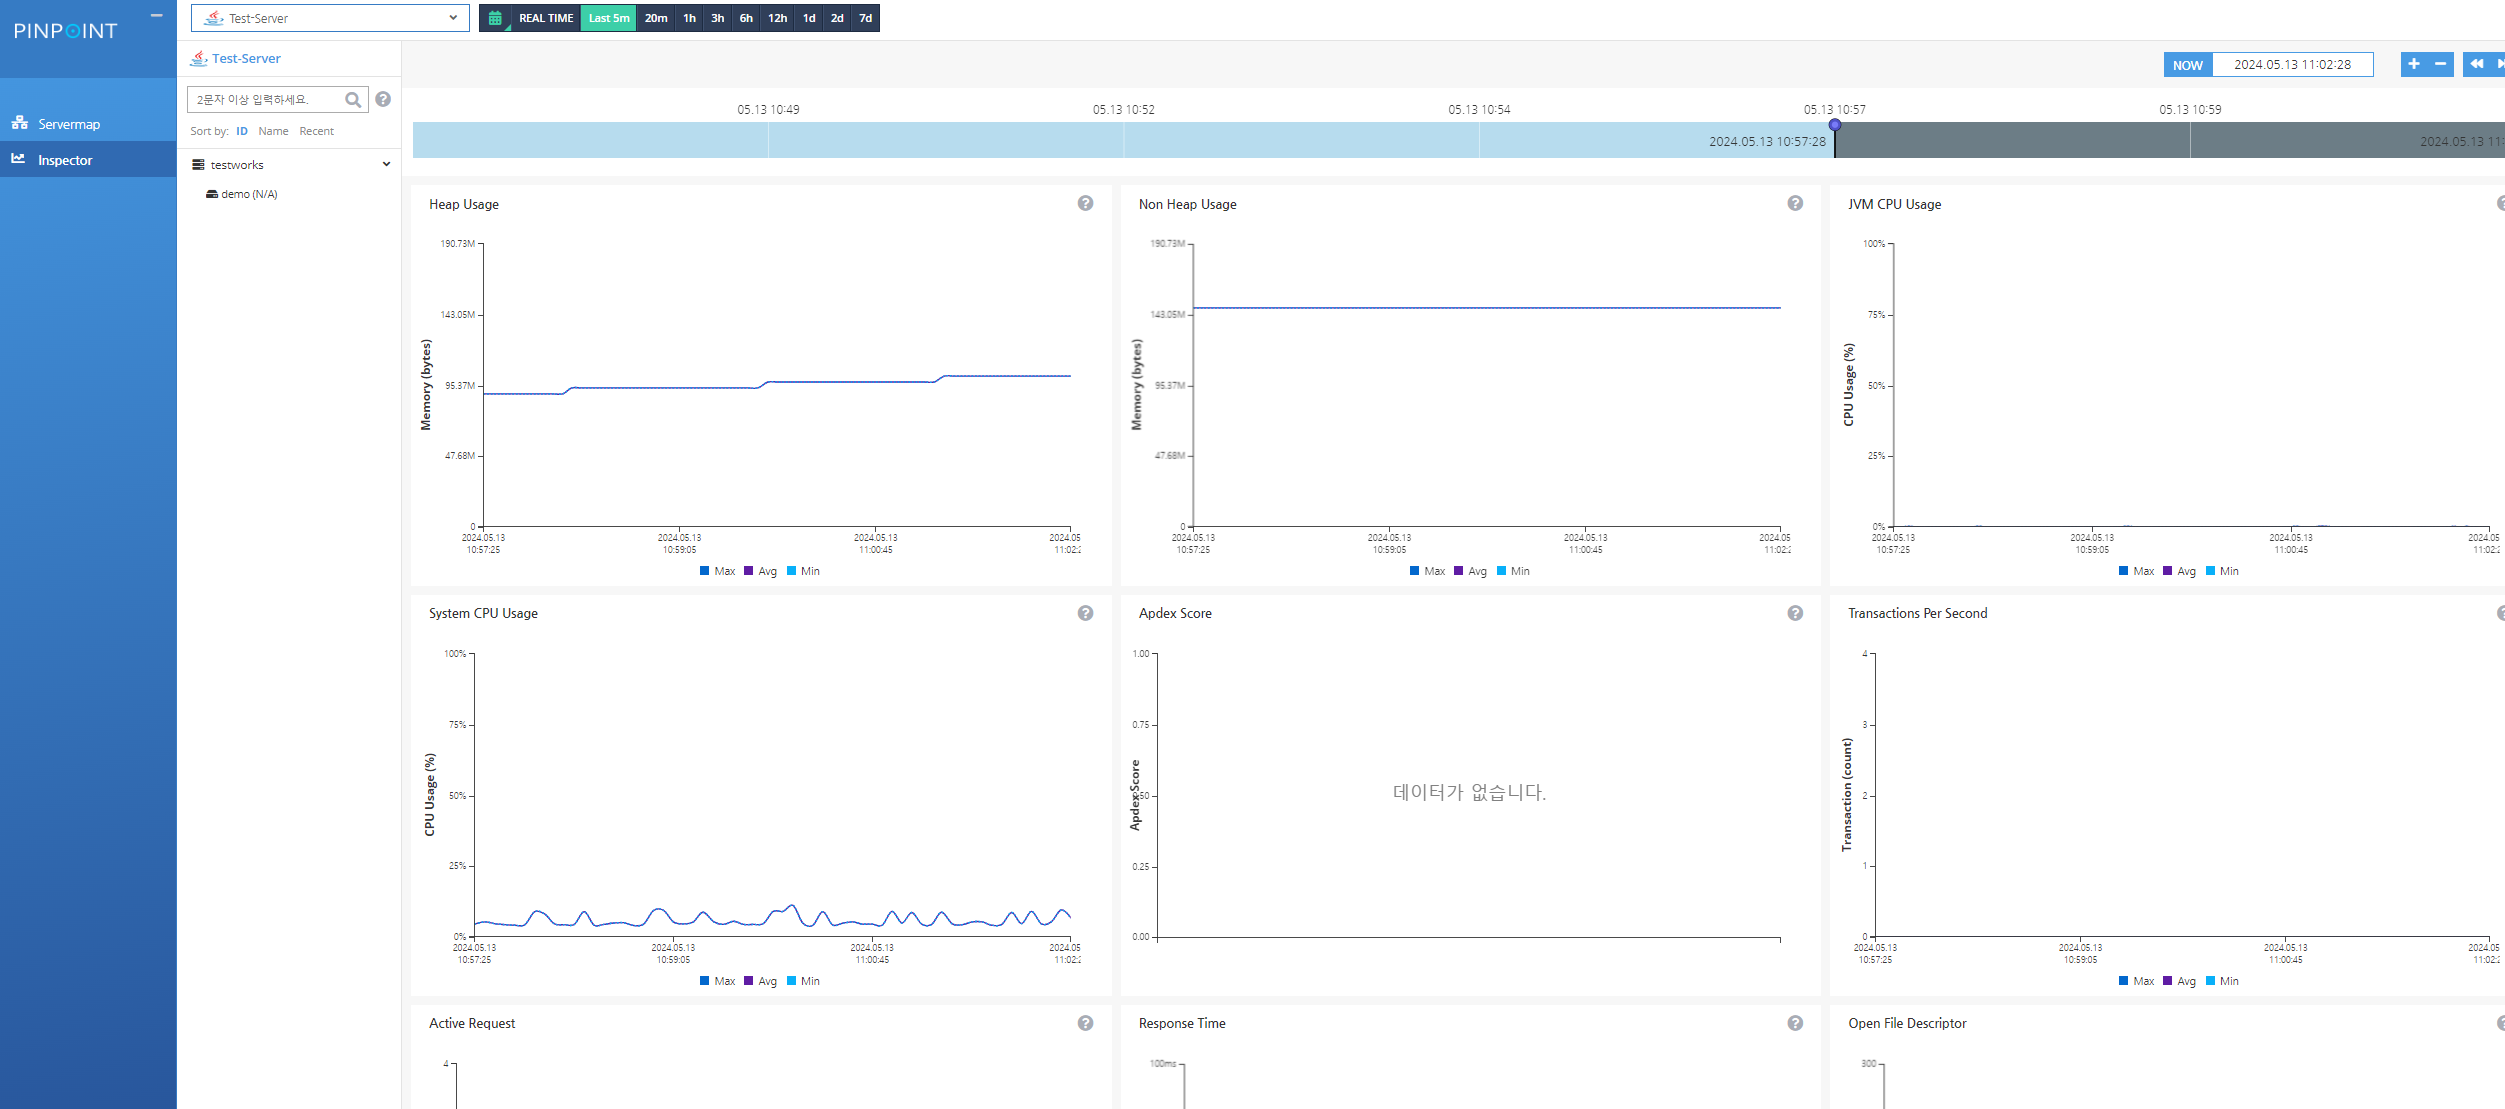Select the 12h period
Image resolution: width=2505 pixels, height=1109 pixels.
pyautogui.click(x=778, y=18)
